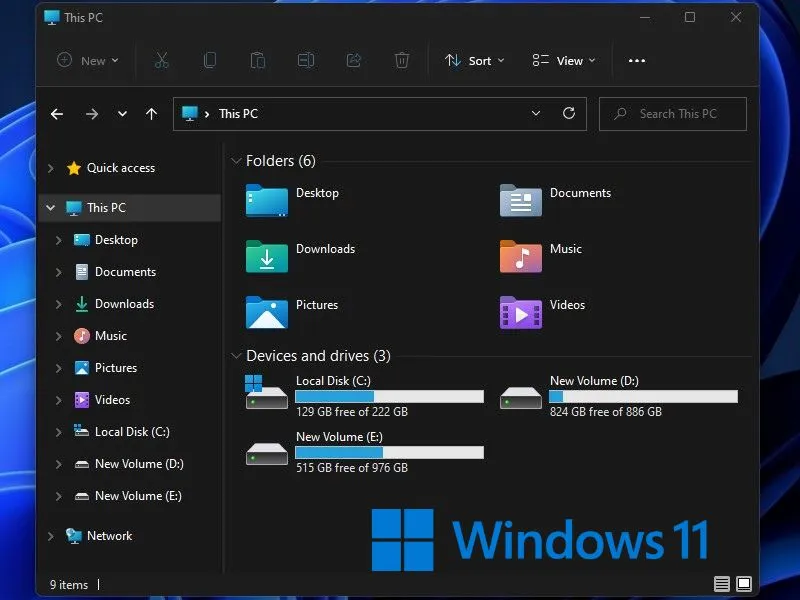Select Music in the navigation pane
Screen dimensions: 800x600
[111, 336]
